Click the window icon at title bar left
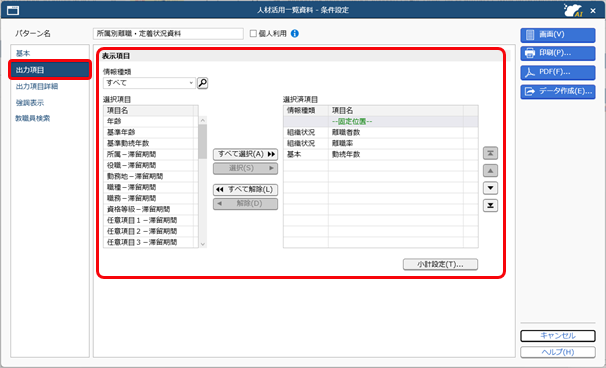The height and width of the screenshot is (368, 606). coord(13,10)
